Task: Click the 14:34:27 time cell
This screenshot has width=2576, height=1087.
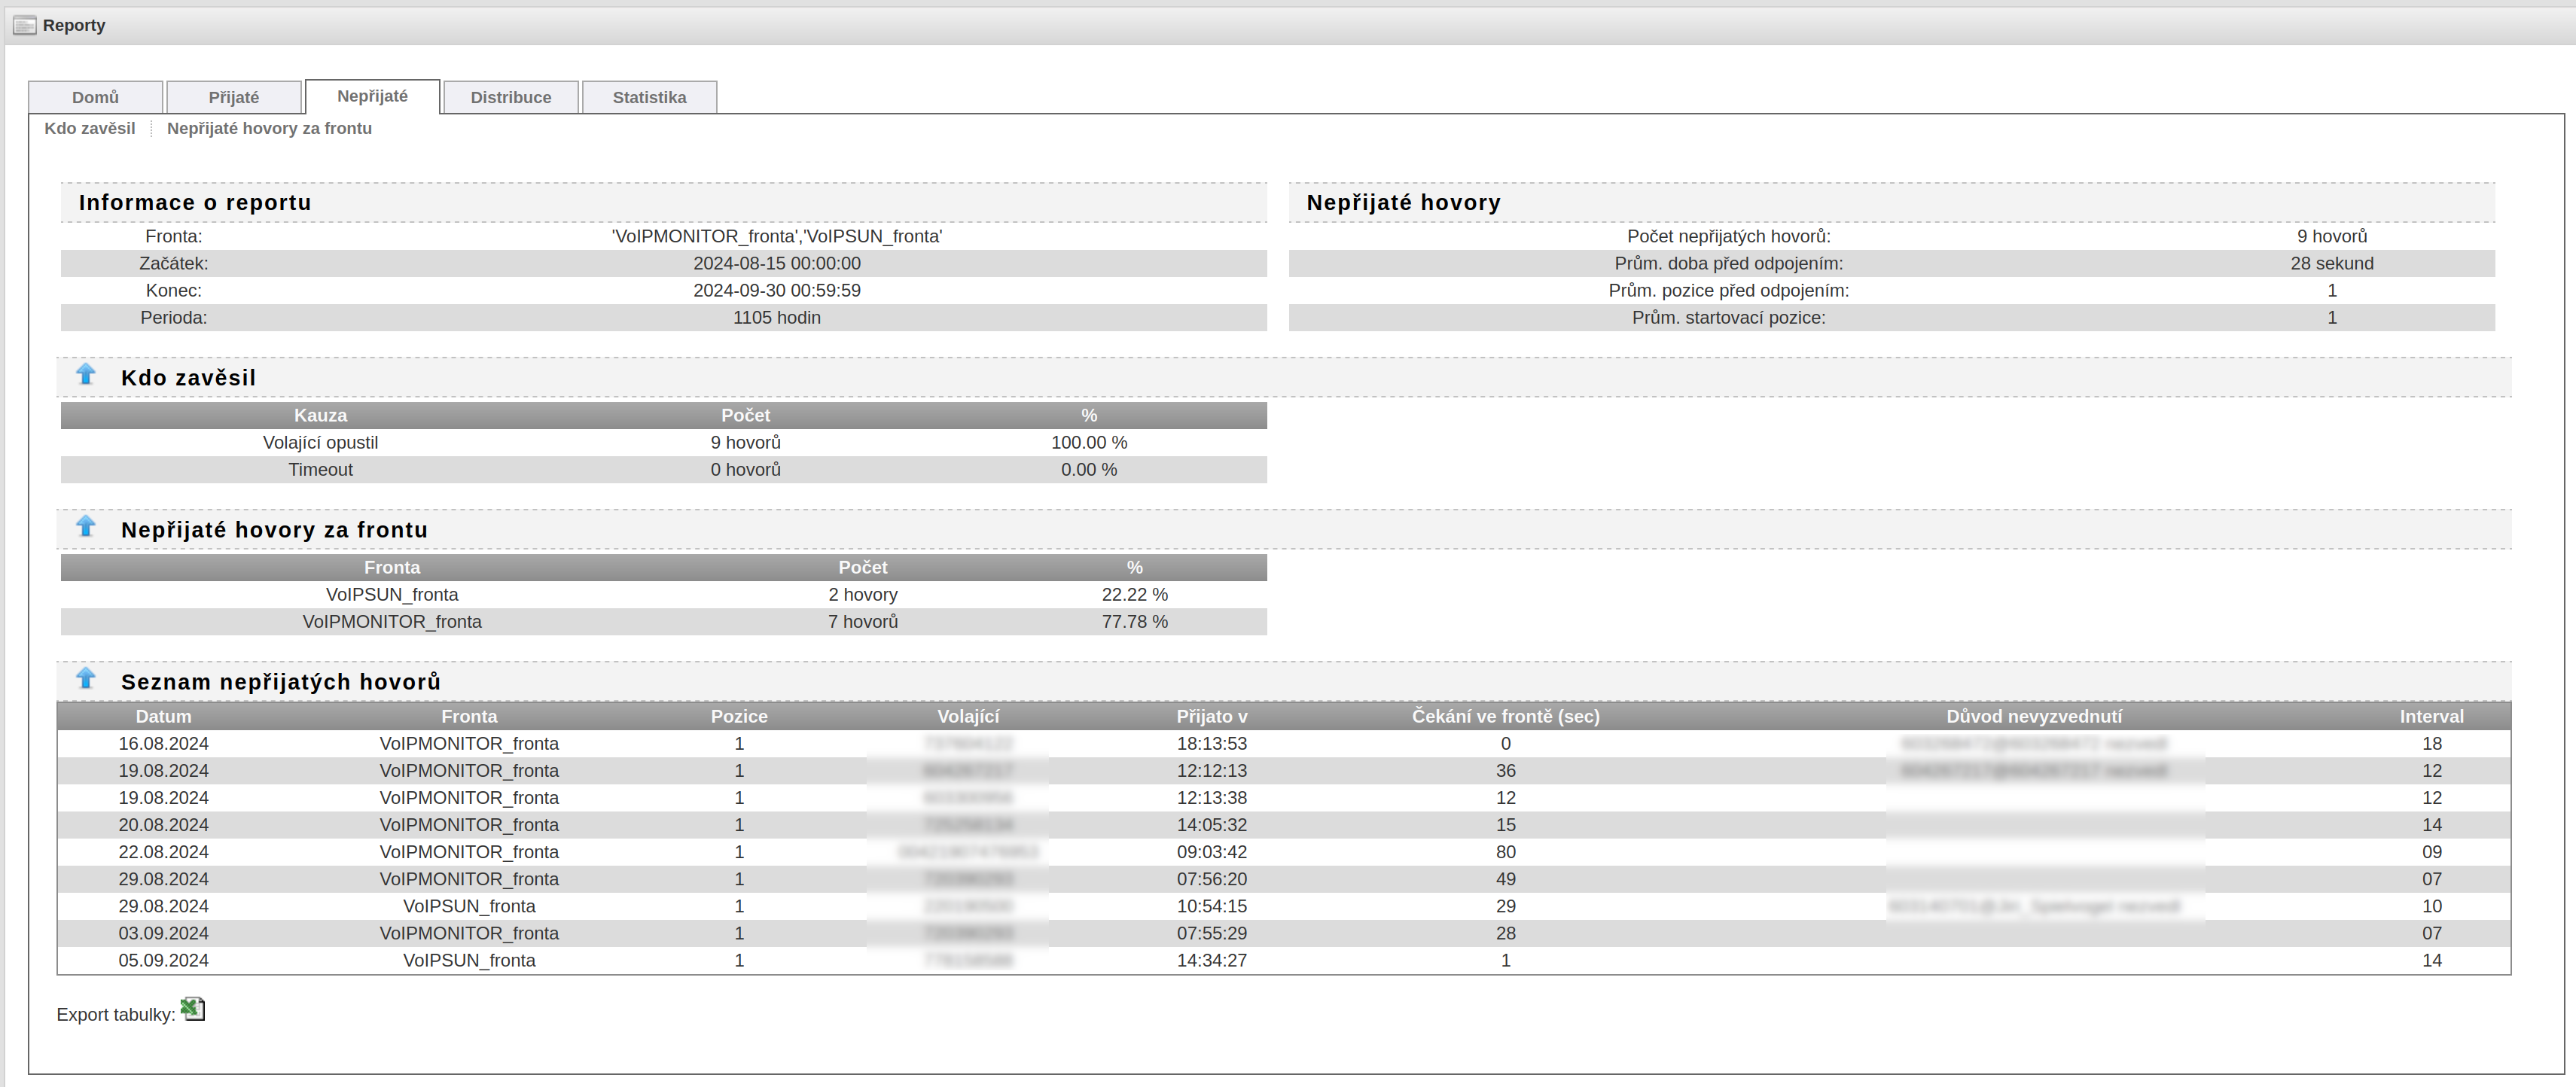Action: tap(1212, 960)
